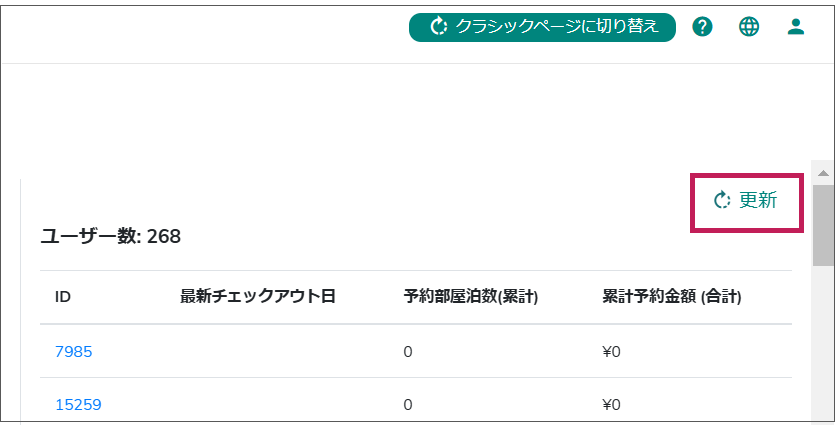Click the 0 nights cell for 15259
836x427 pixels.
pos(408,404)
